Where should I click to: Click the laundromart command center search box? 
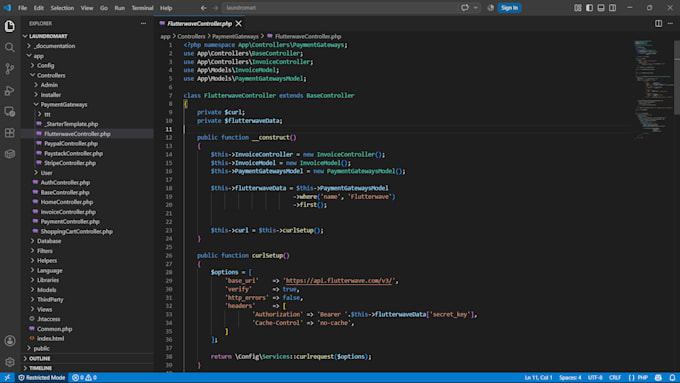coord(340,8)
